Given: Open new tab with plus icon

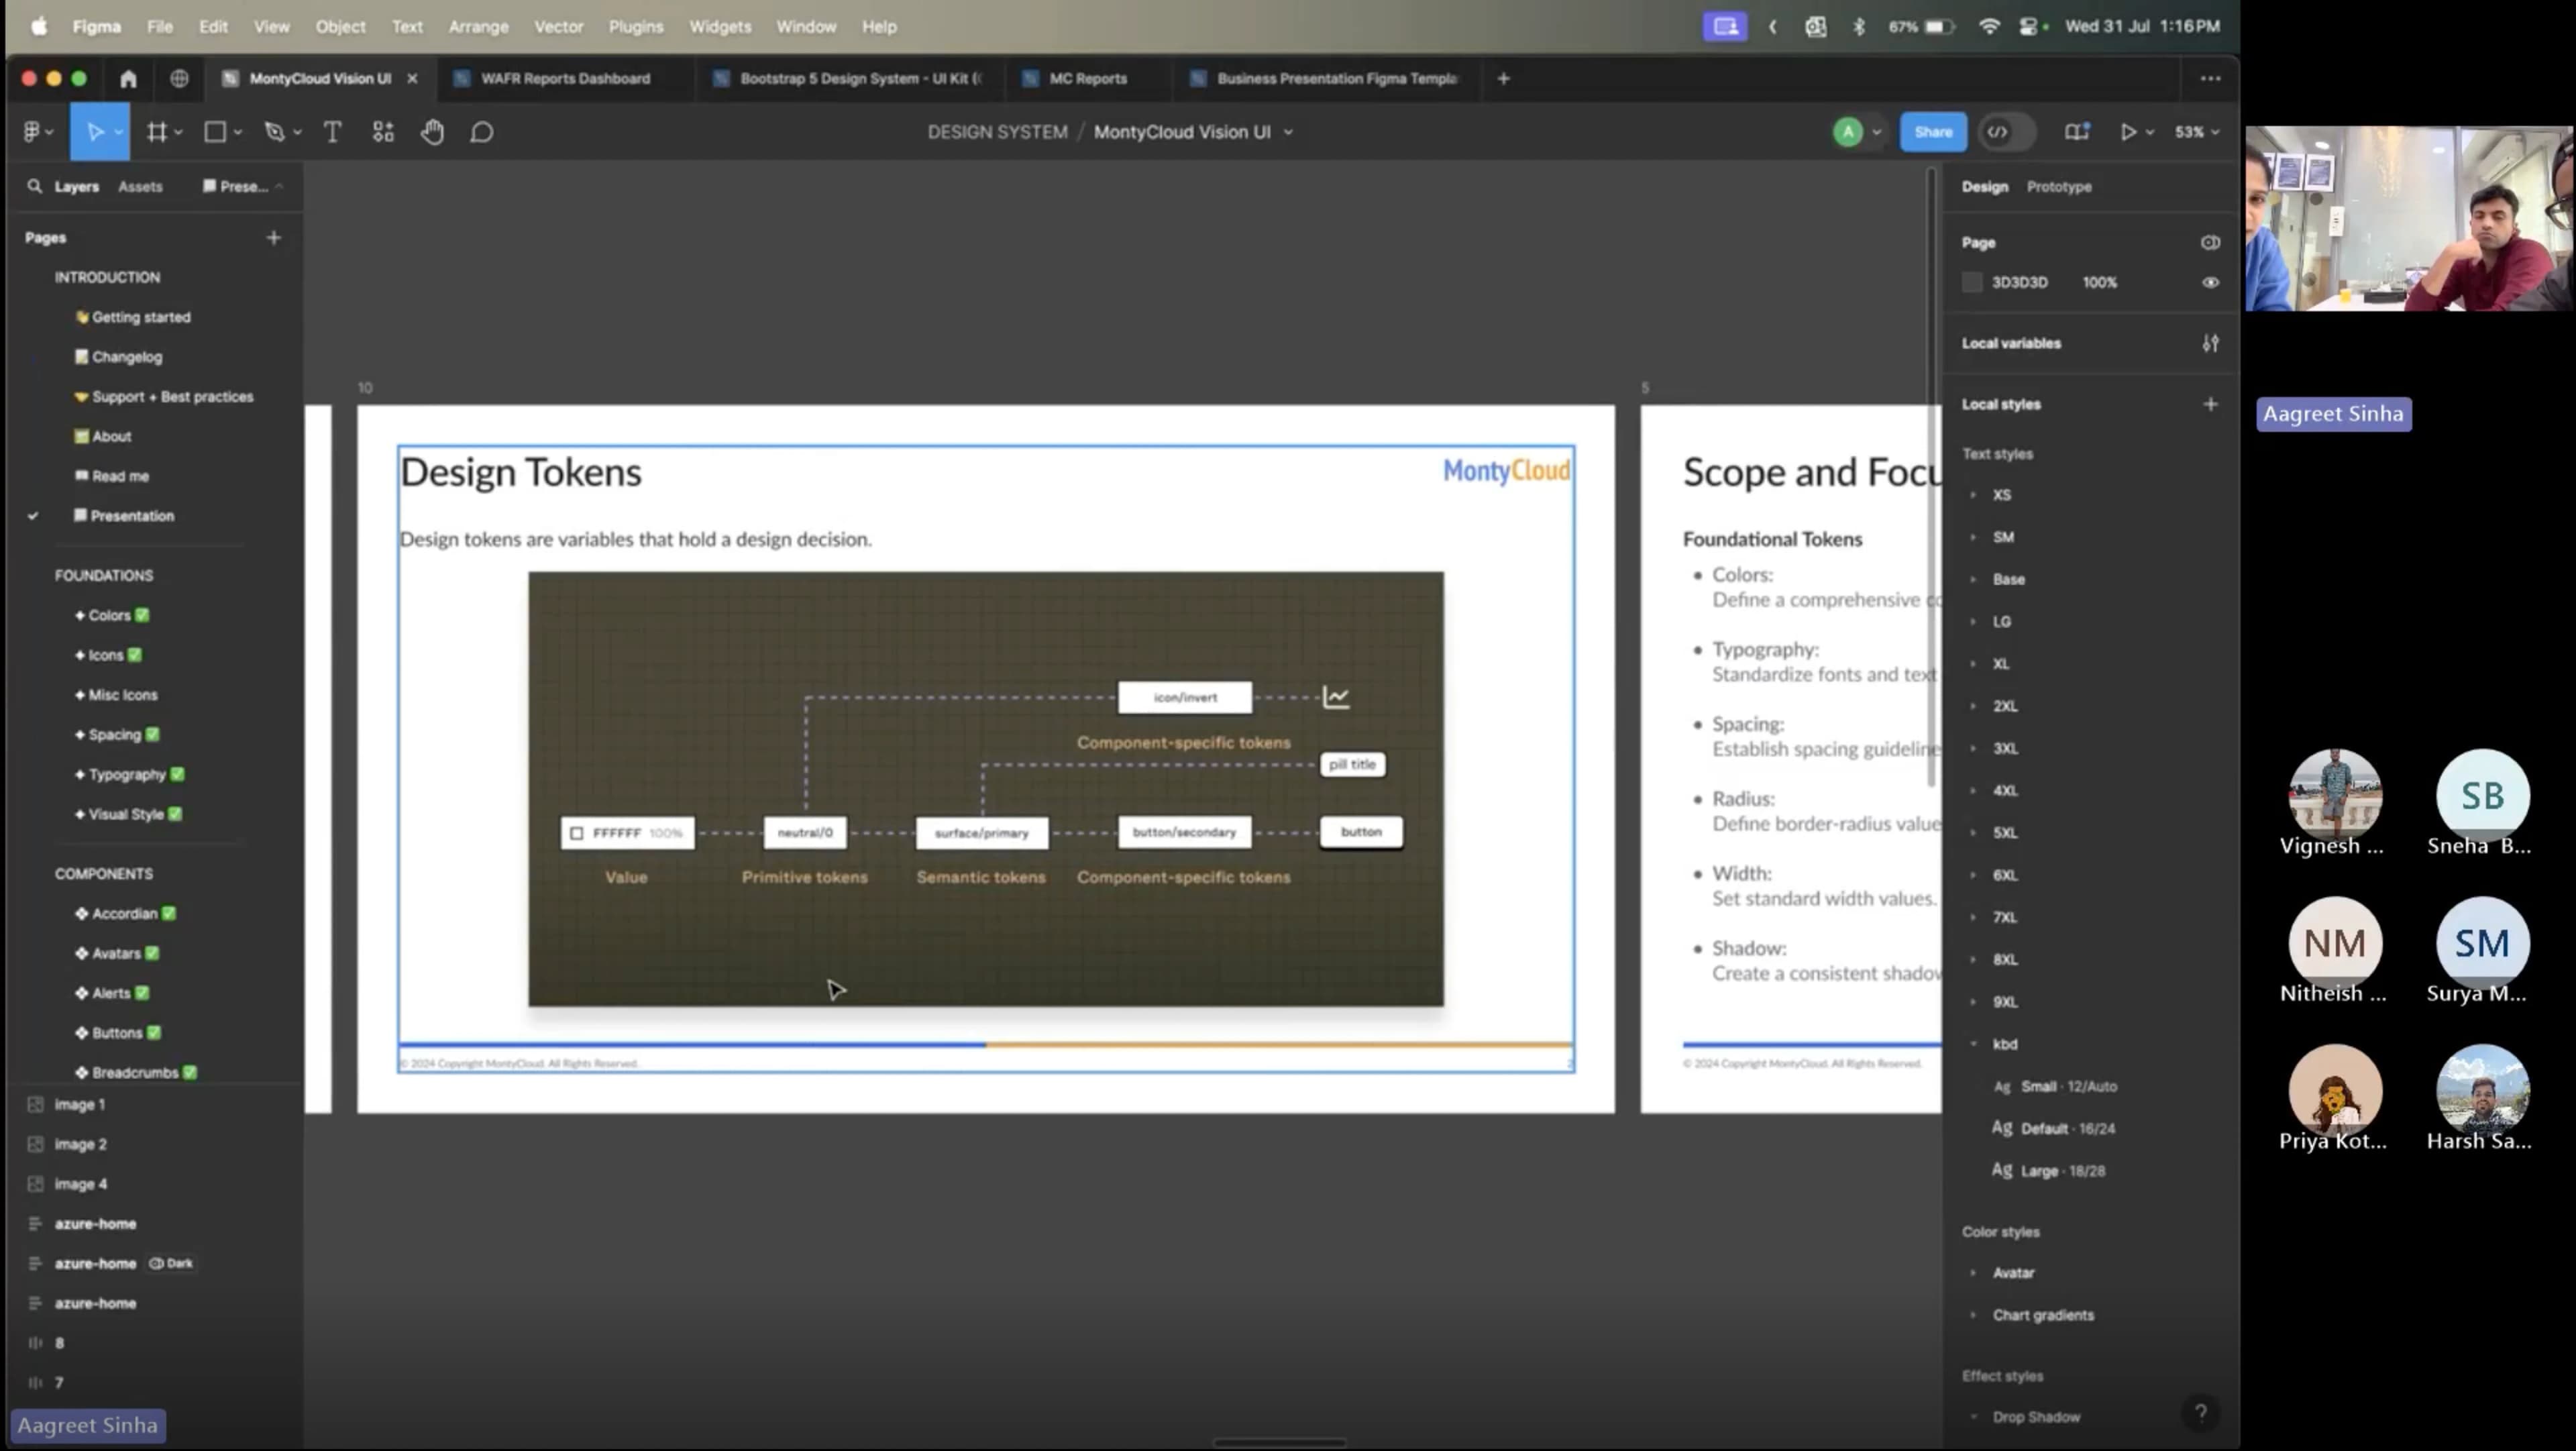Looking at the screenshot, I should (1503, 78).
